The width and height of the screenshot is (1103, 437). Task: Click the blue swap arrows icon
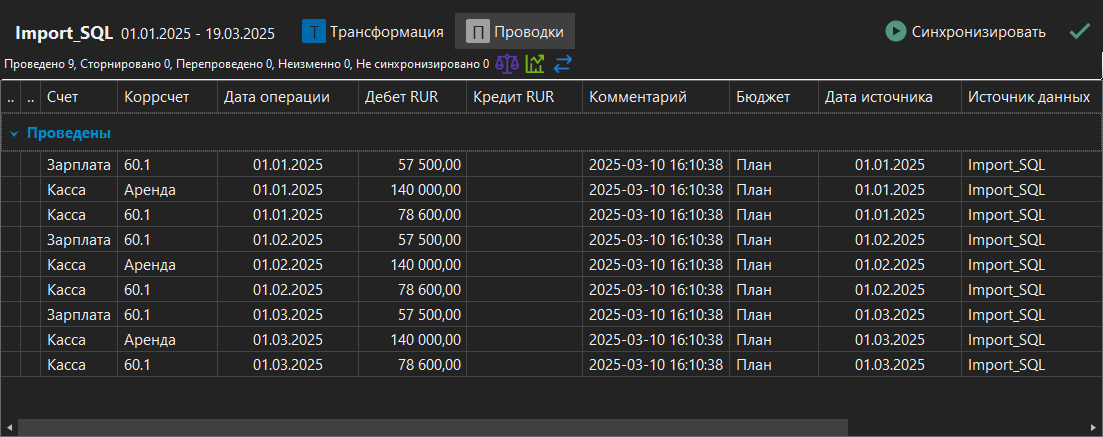coord(562,64)
